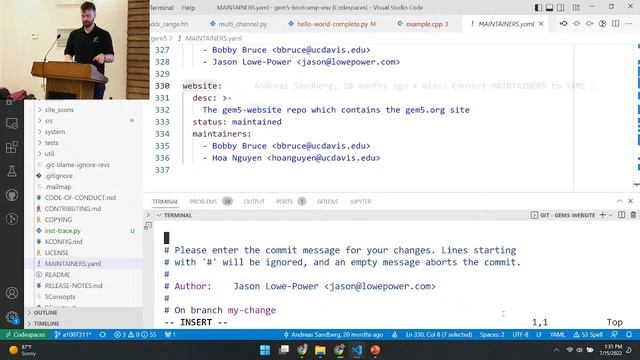This screenshot has width=640, height=360.
Task: Toggle the bottom panel from the title bar
Action: tap(549, 7)
